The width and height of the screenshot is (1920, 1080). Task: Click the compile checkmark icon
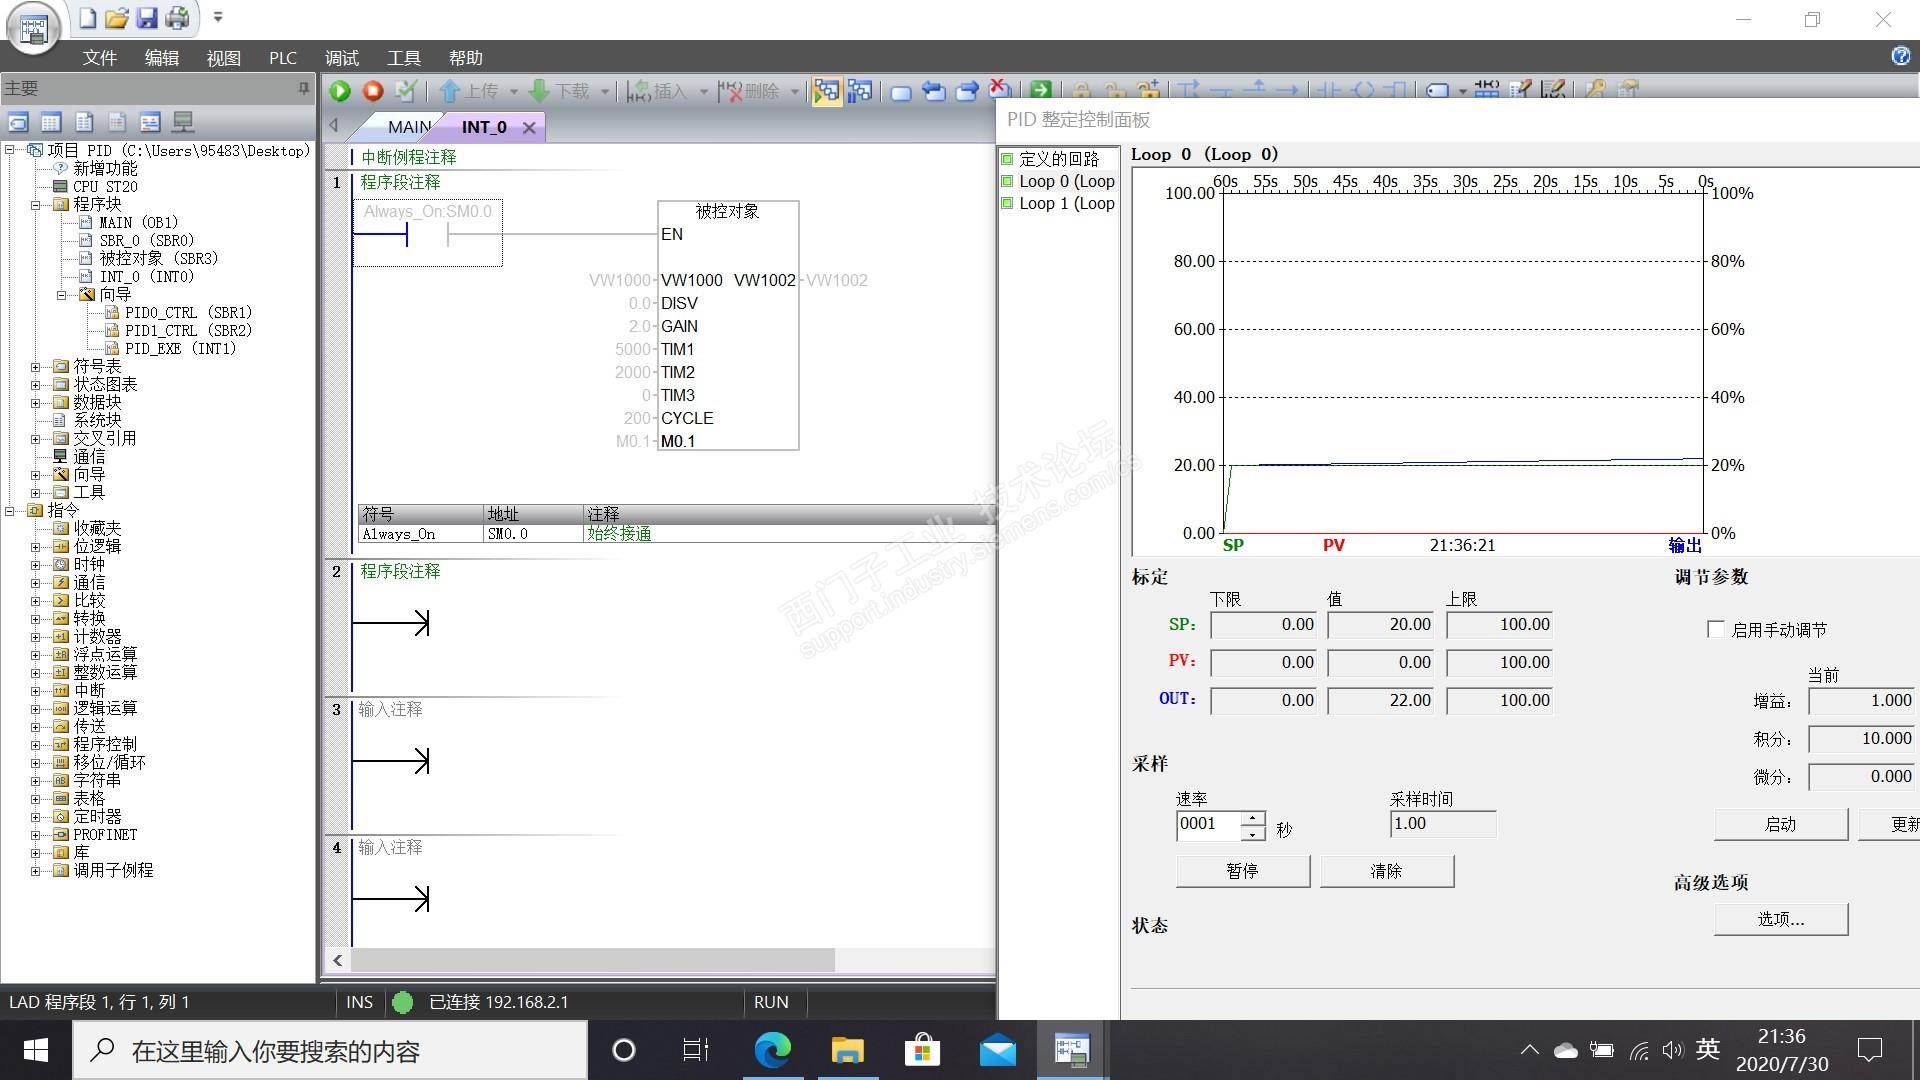coord(405,91)
